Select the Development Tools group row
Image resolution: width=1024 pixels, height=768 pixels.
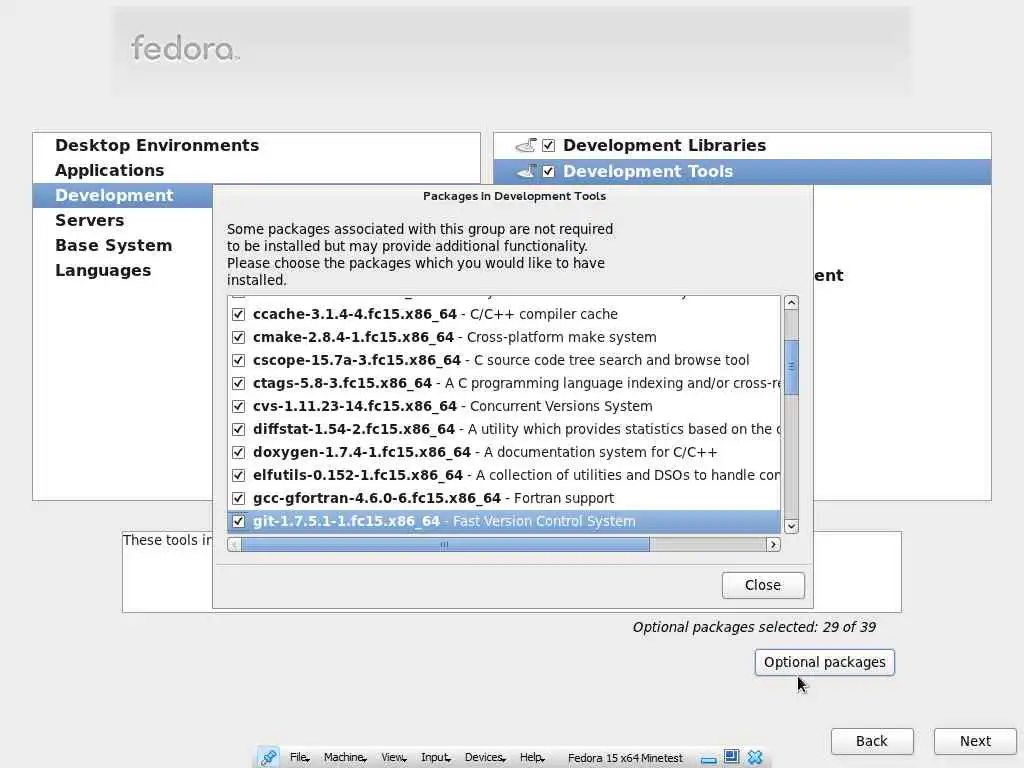742,171
